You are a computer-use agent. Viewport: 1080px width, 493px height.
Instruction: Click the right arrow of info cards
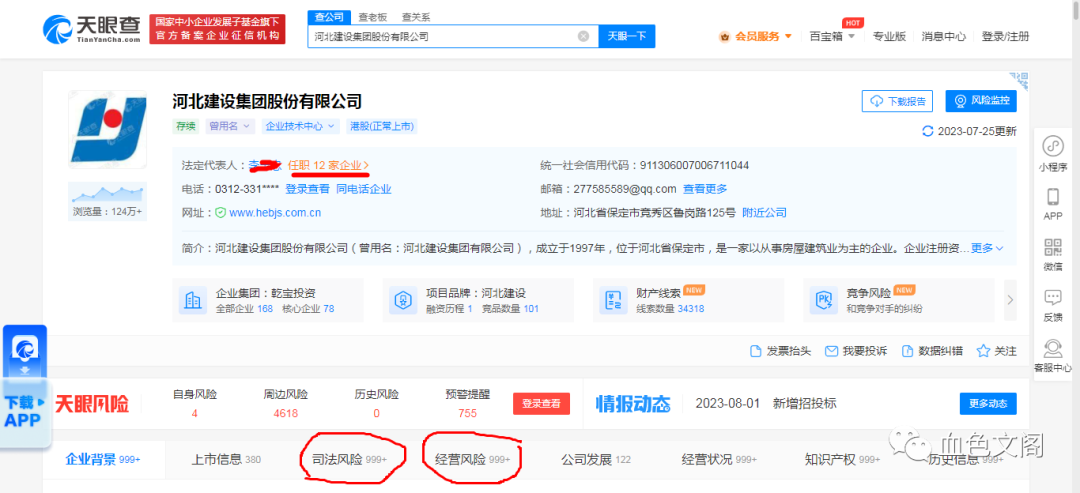(1010, 300)
